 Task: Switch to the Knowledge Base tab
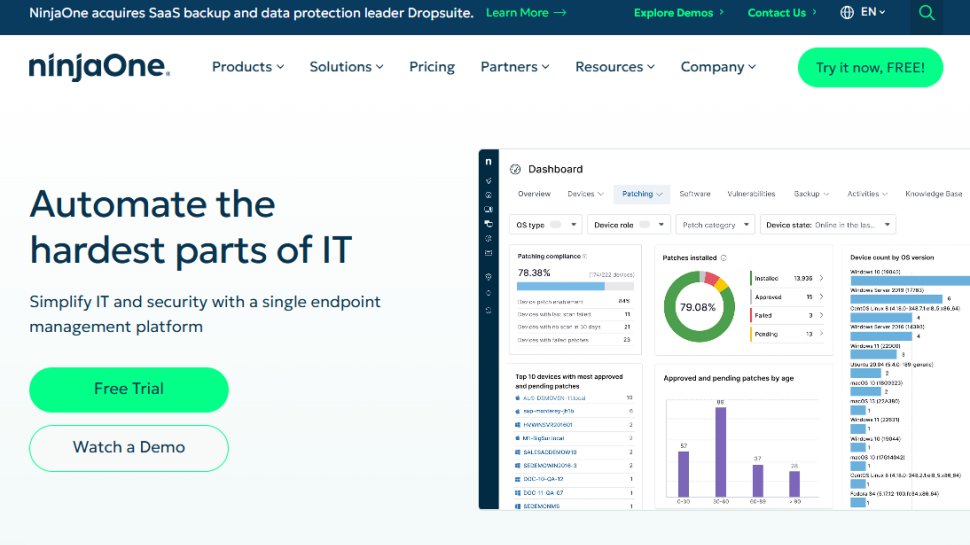pos(934,194)
